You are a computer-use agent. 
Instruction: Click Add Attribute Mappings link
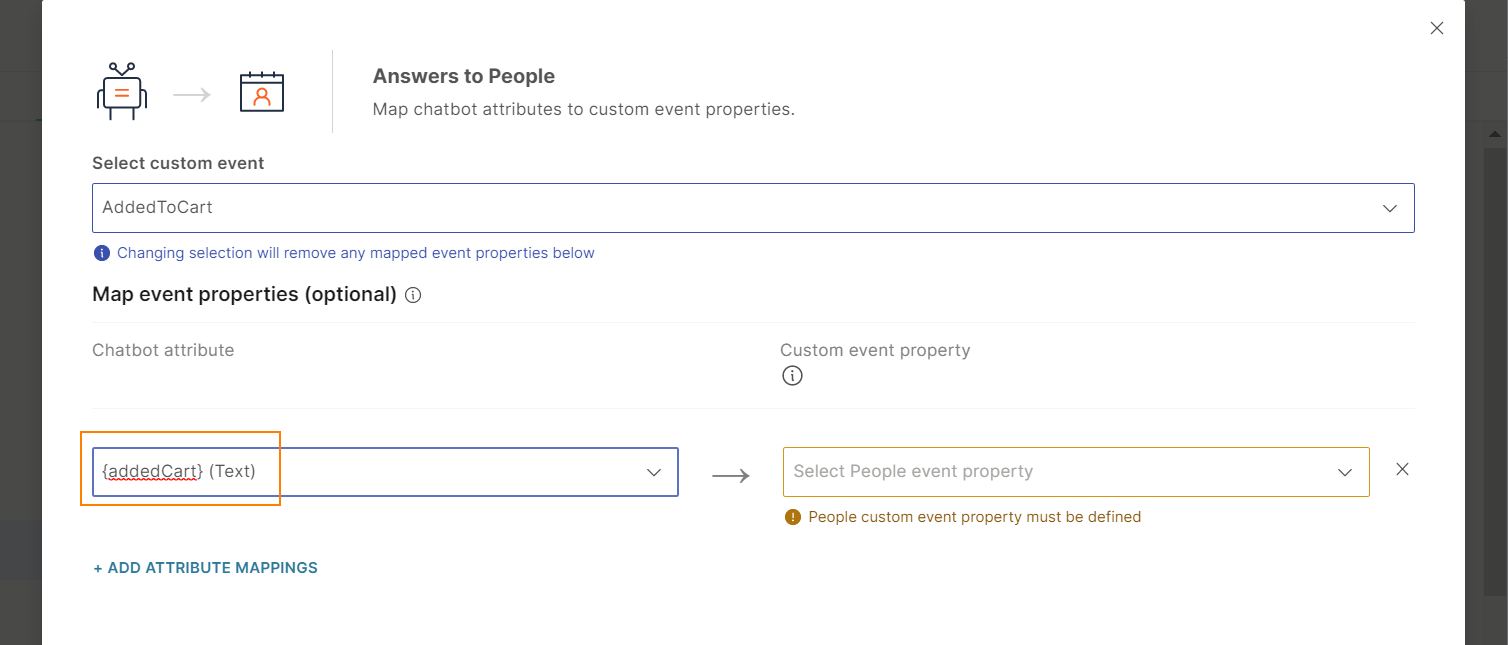205,568
